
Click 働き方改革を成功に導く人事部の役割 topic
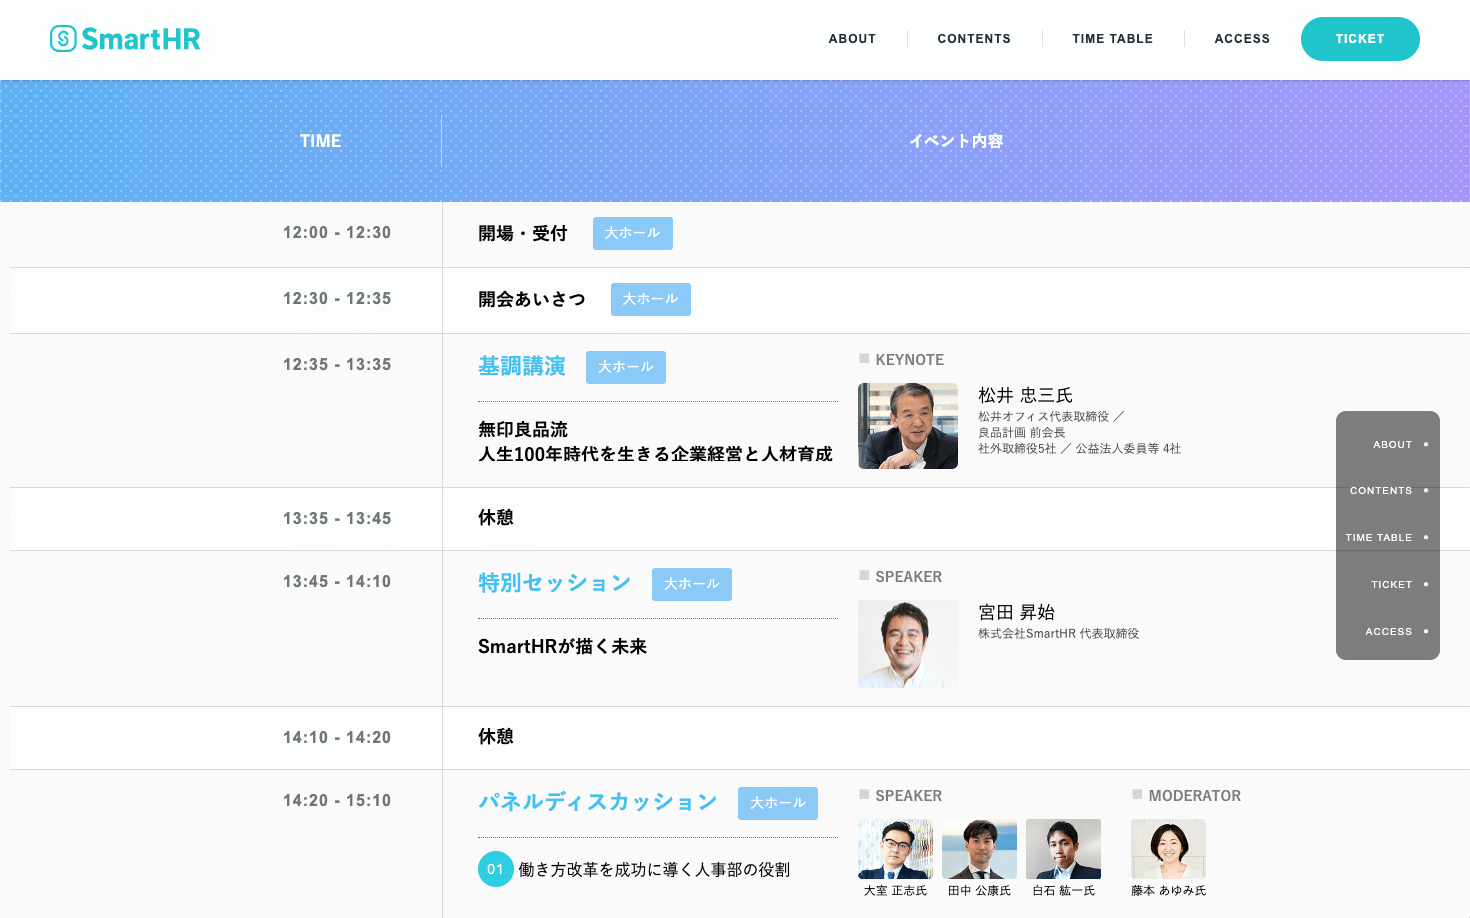(654, 870)
